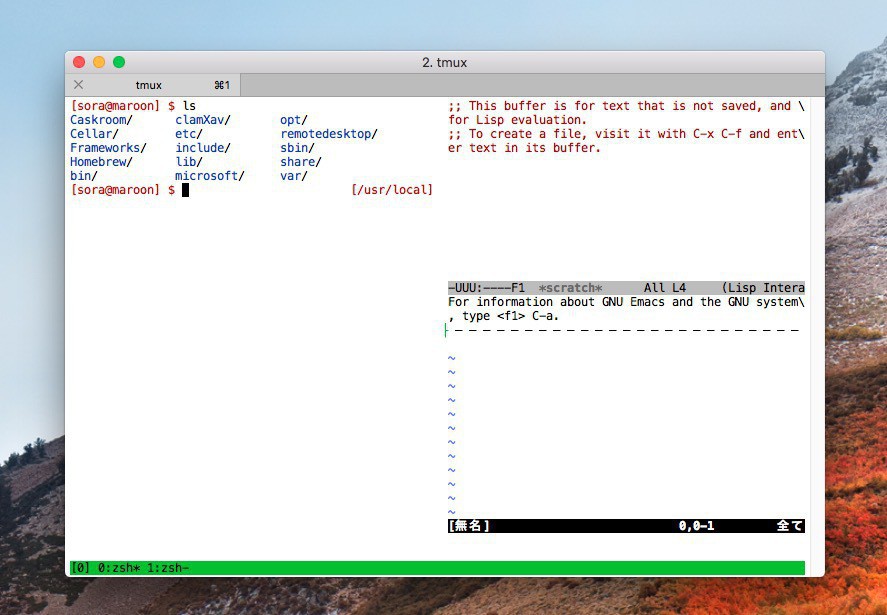Place cursor at the zsh prompt cursor block

tap(185, 190)
